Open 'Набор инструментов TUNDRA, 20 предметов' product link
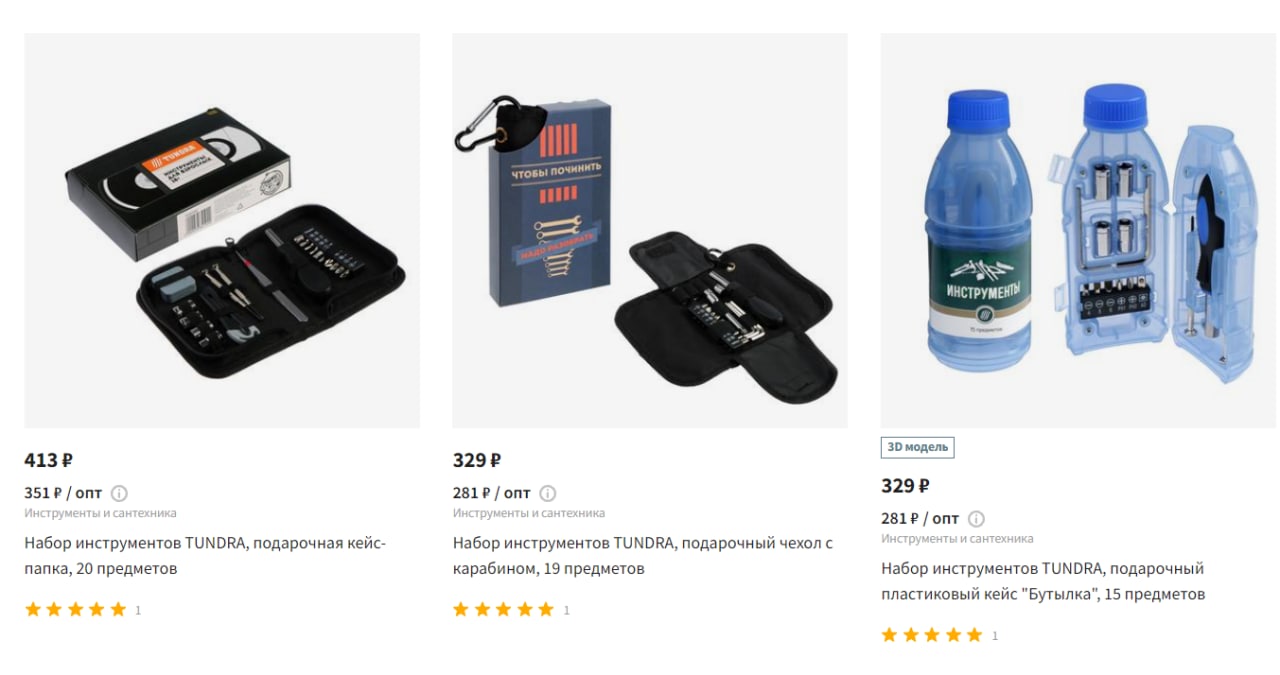Screen dimensions: 1280x675 (205, 556)
